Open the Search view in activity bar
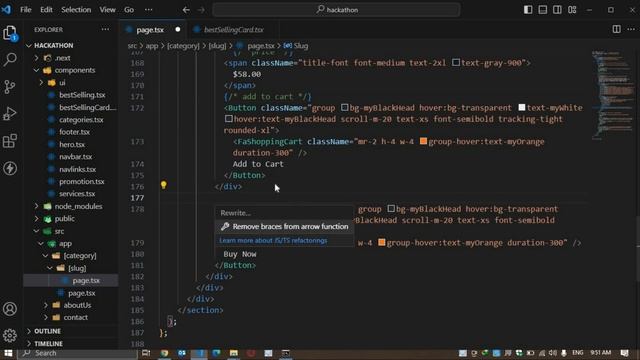This screenshot has width=640, height=360. pos(10,60)
